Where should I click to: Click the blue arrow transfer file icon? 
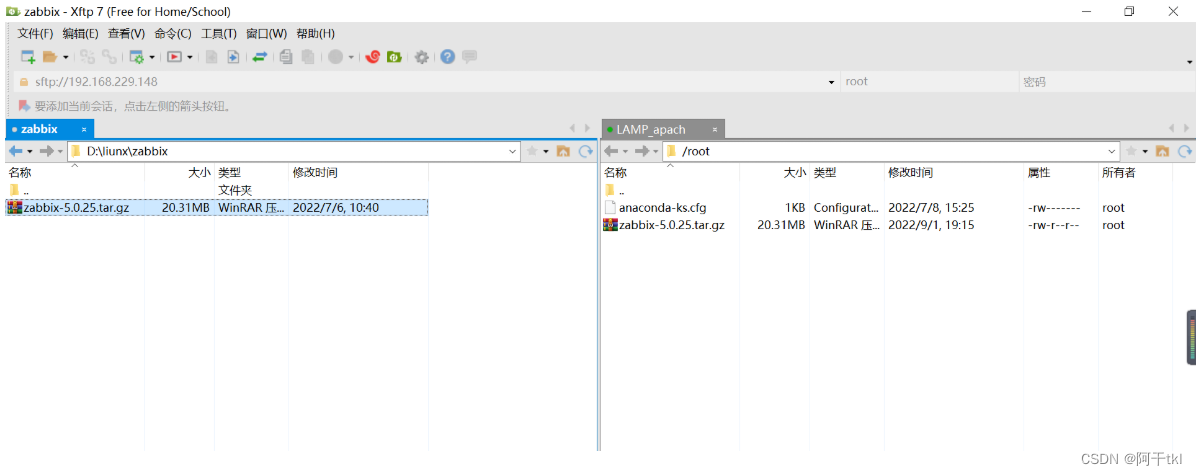click(x=234, y=57)
